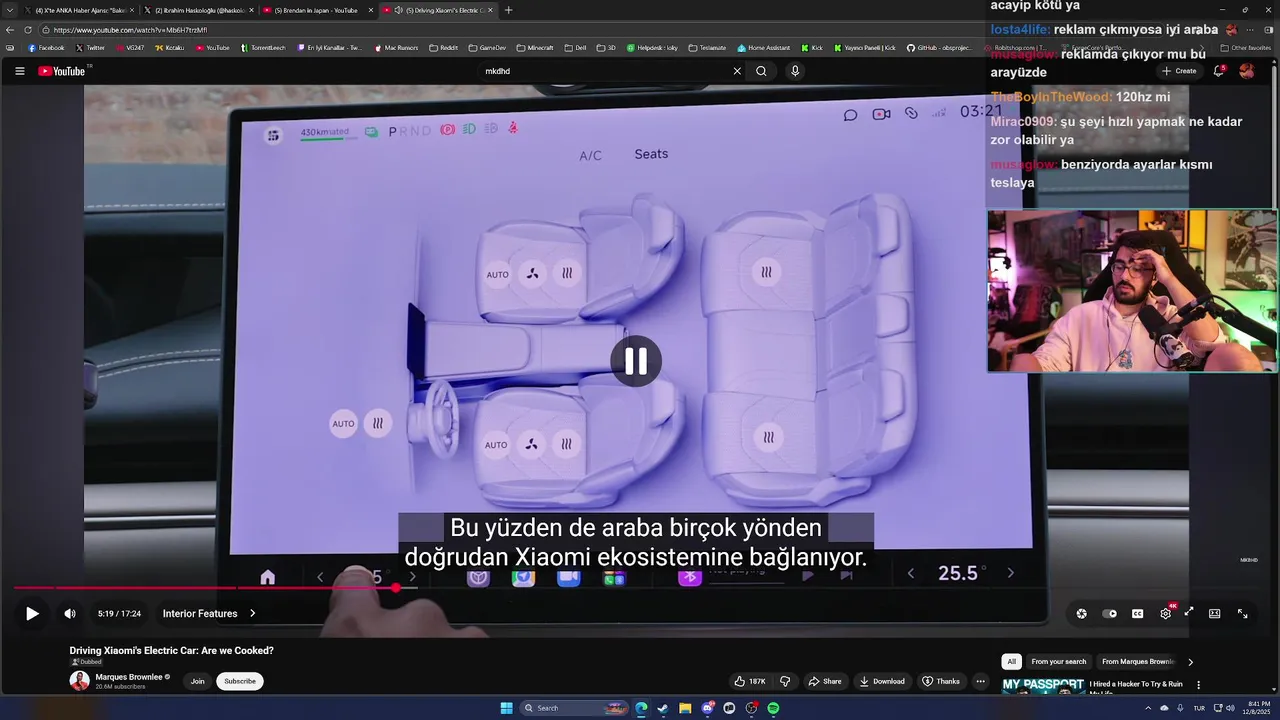The image size is (1280, 720).
Task: Open Other favorites folder
Action: click(1246, 47)
